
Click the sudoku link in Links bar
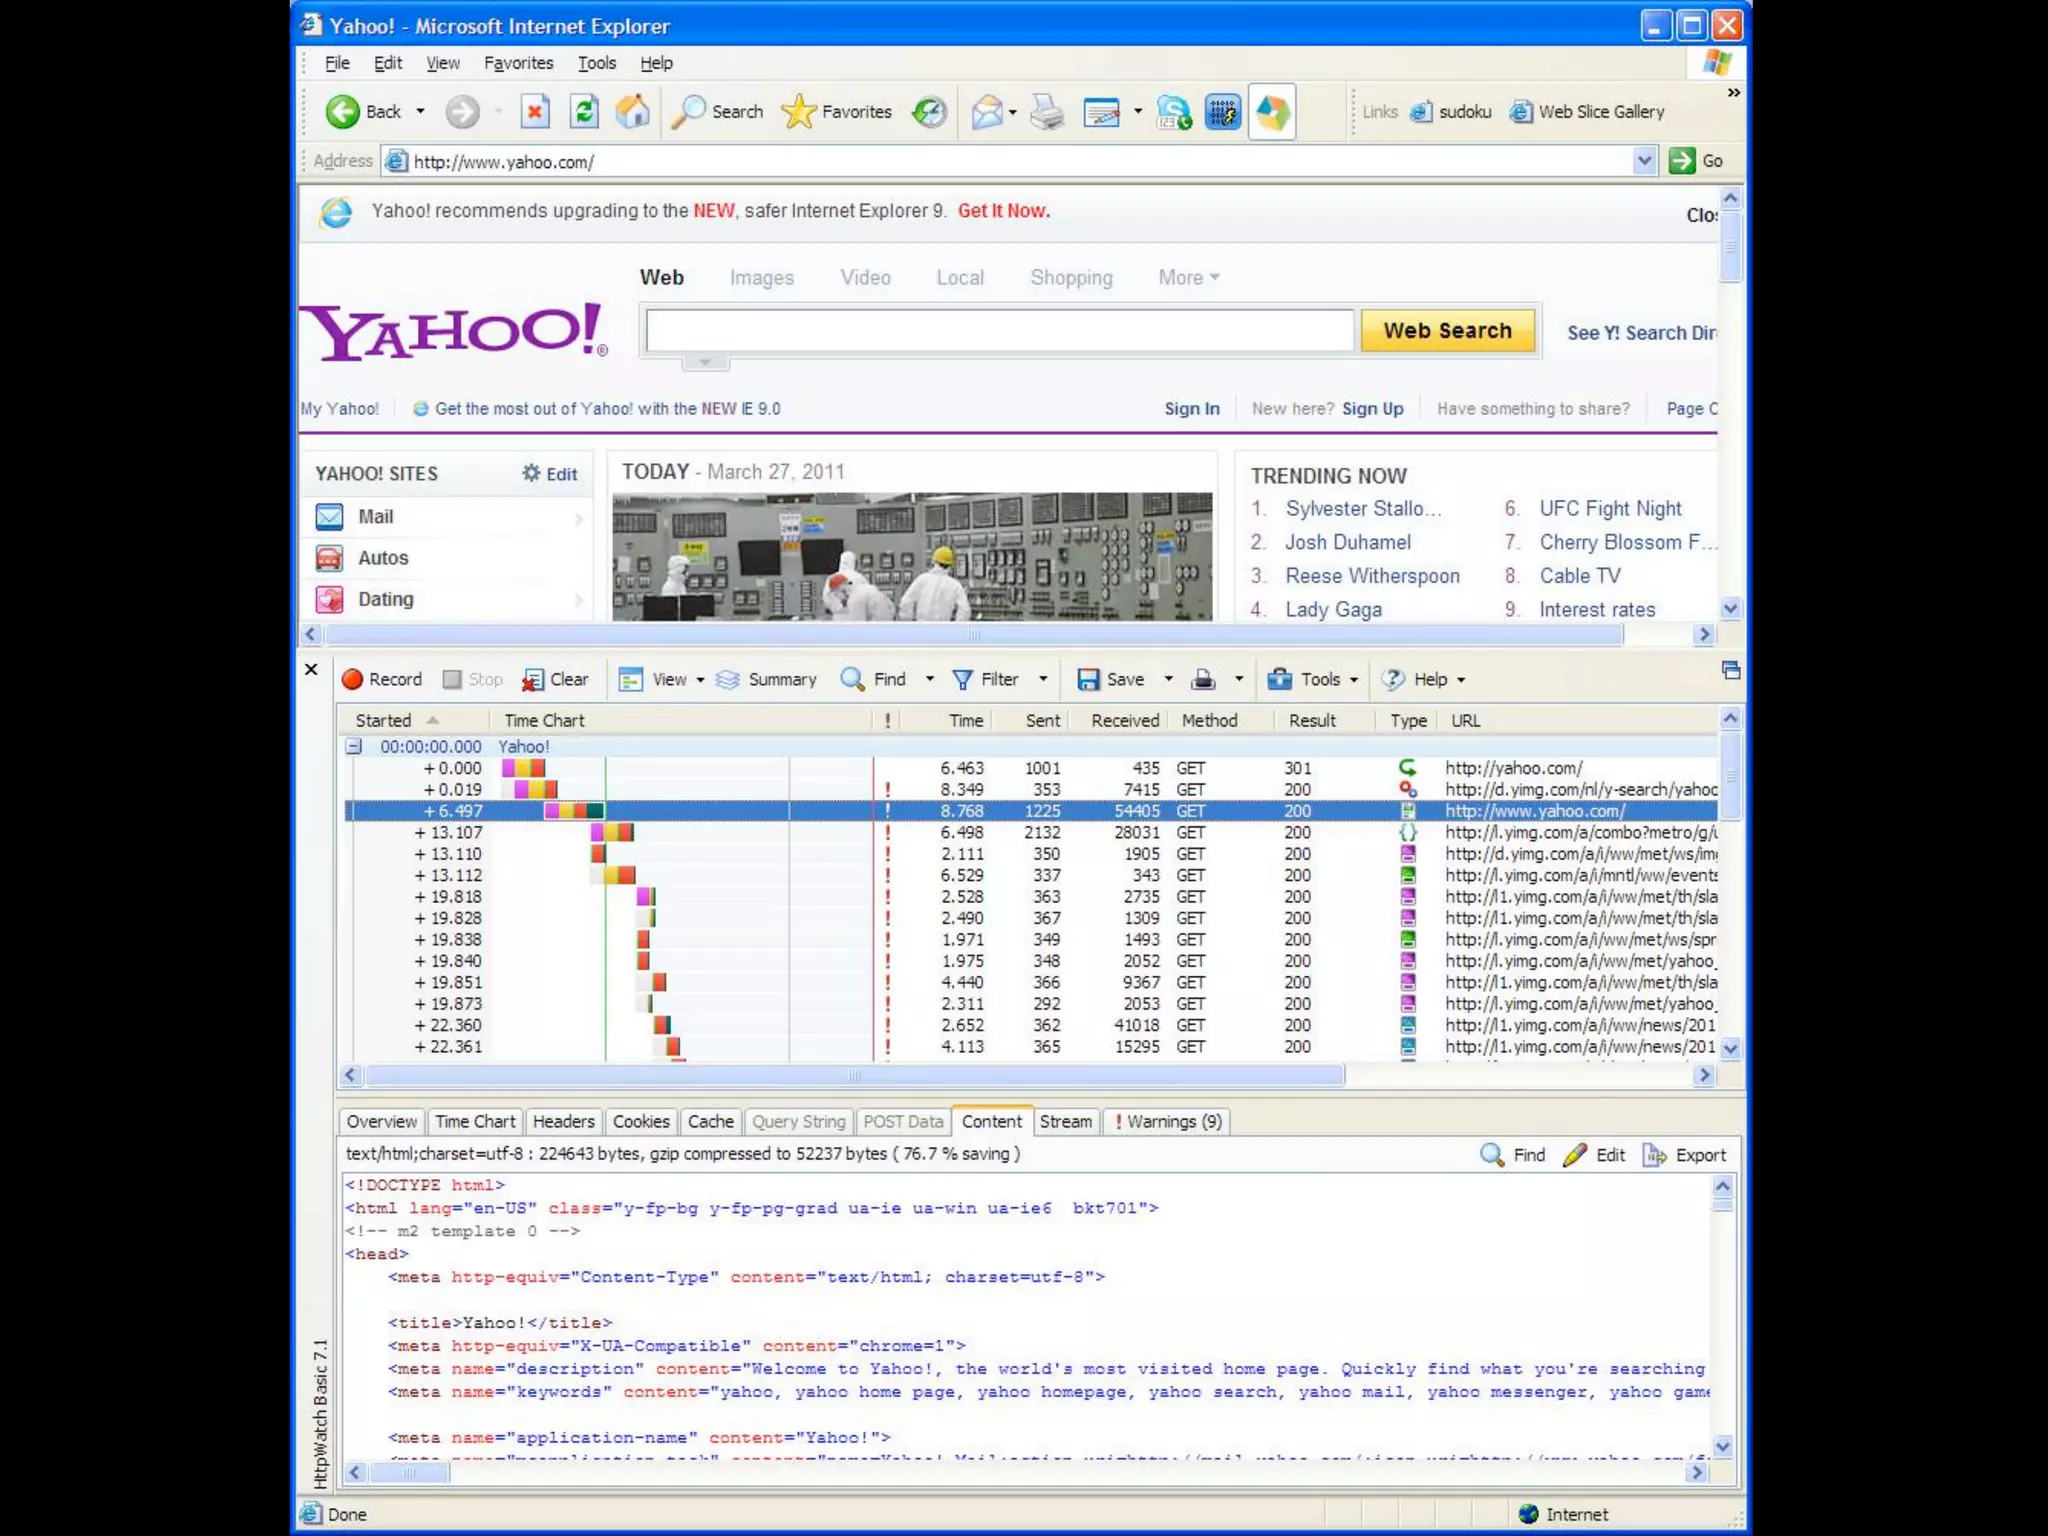[x=1451, y=112]
